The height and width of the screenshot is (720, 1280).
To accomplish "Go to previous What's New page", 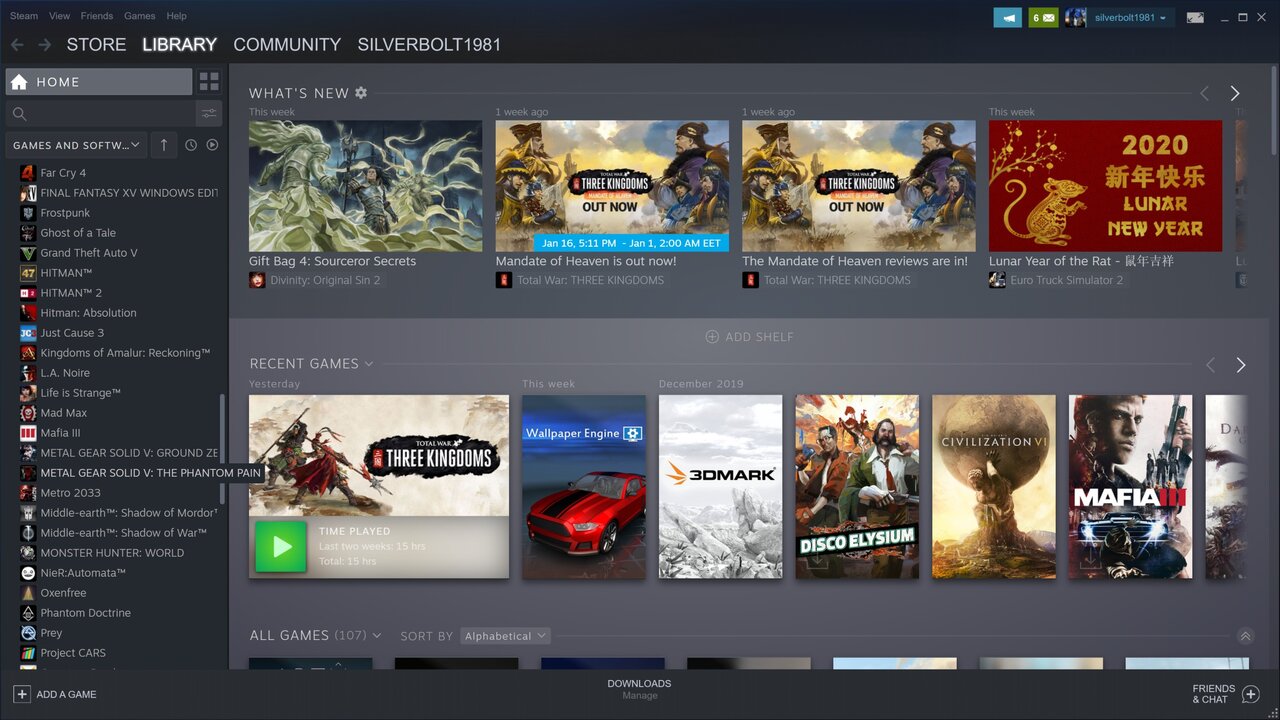I will click(x=1204, y=93).
